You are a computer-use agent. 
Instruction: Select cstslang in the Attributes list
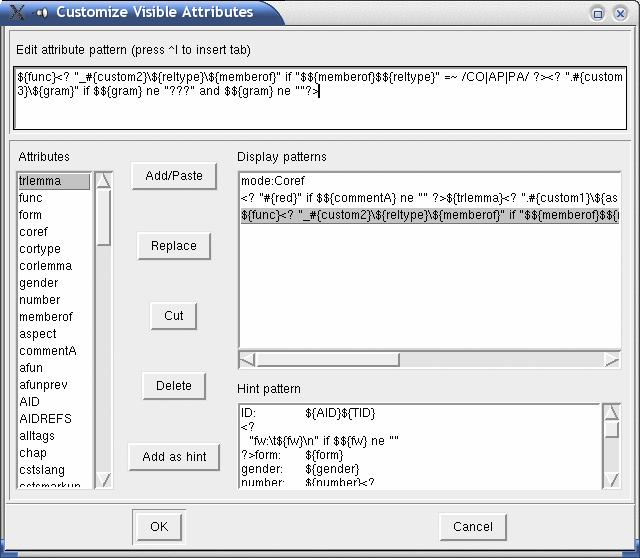pyautogui.click(x=54, y=470)
